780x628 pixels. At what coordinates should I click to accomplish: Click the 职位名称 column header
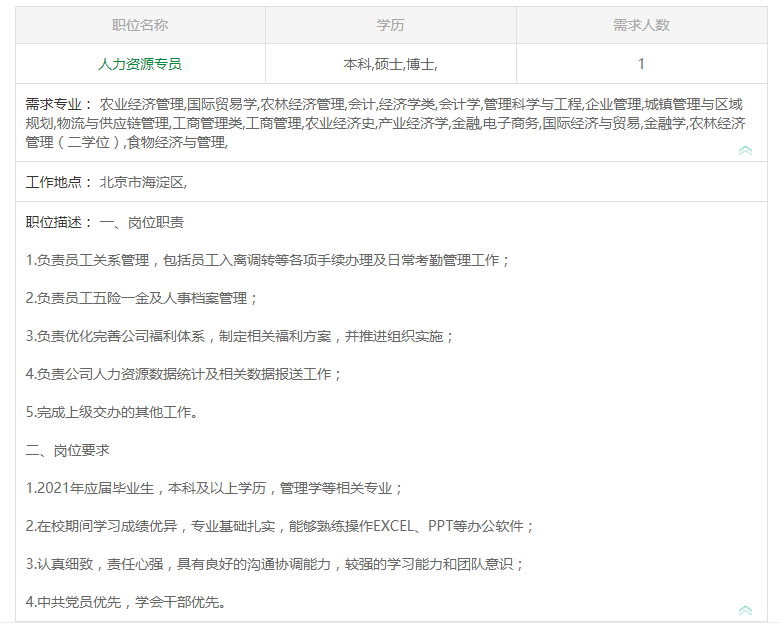(x=140, y=25)
